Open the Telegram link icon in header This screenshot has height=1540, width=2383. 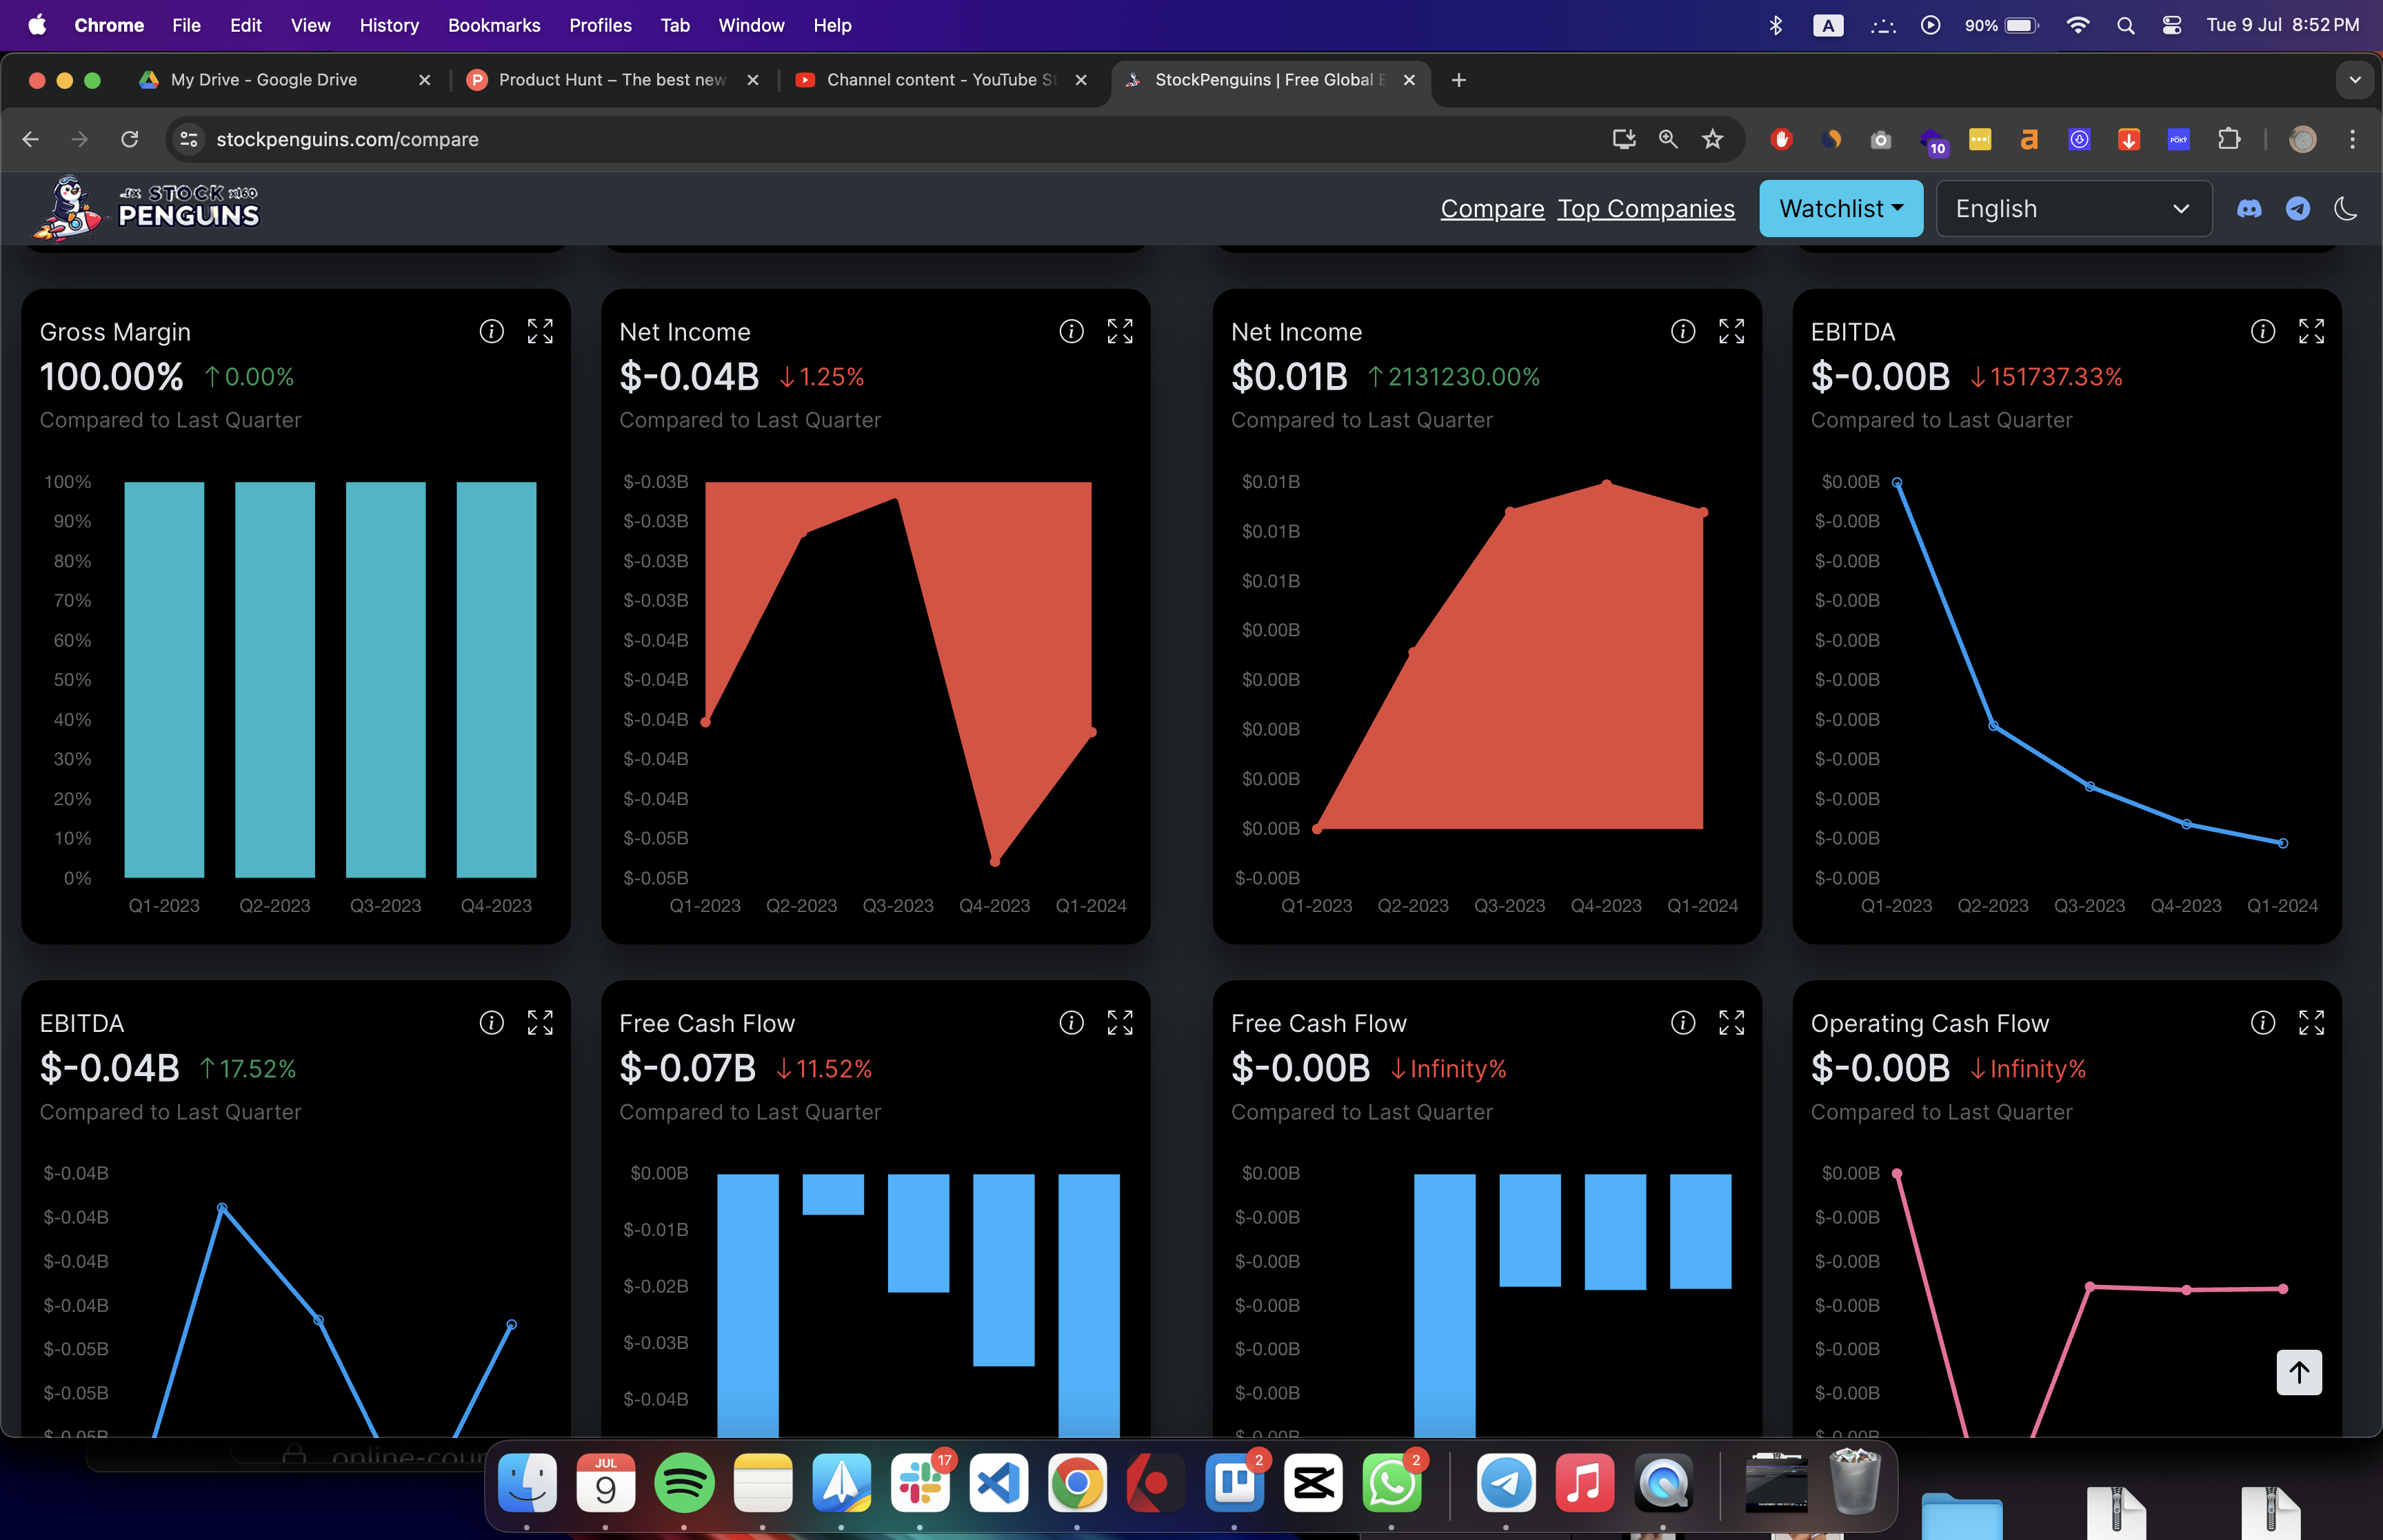pos(2298,209)
